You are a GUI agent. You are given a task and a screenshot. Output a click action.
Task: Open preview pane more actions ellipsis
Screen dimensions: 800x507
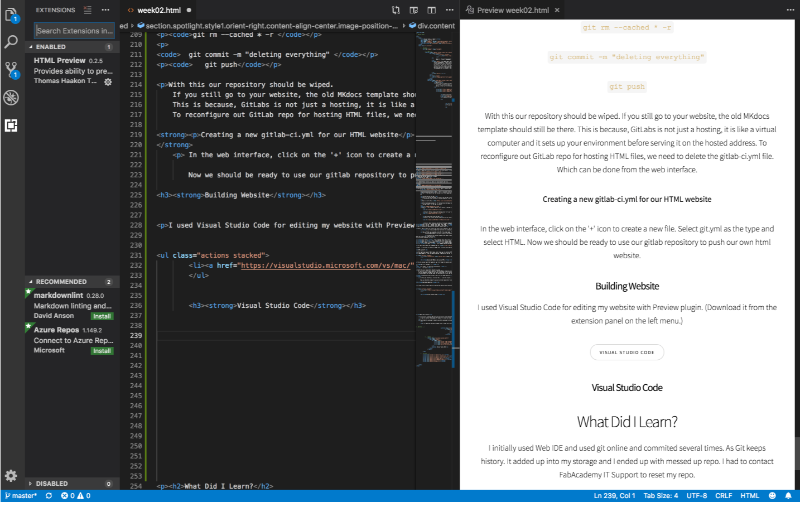click(790, 10)
